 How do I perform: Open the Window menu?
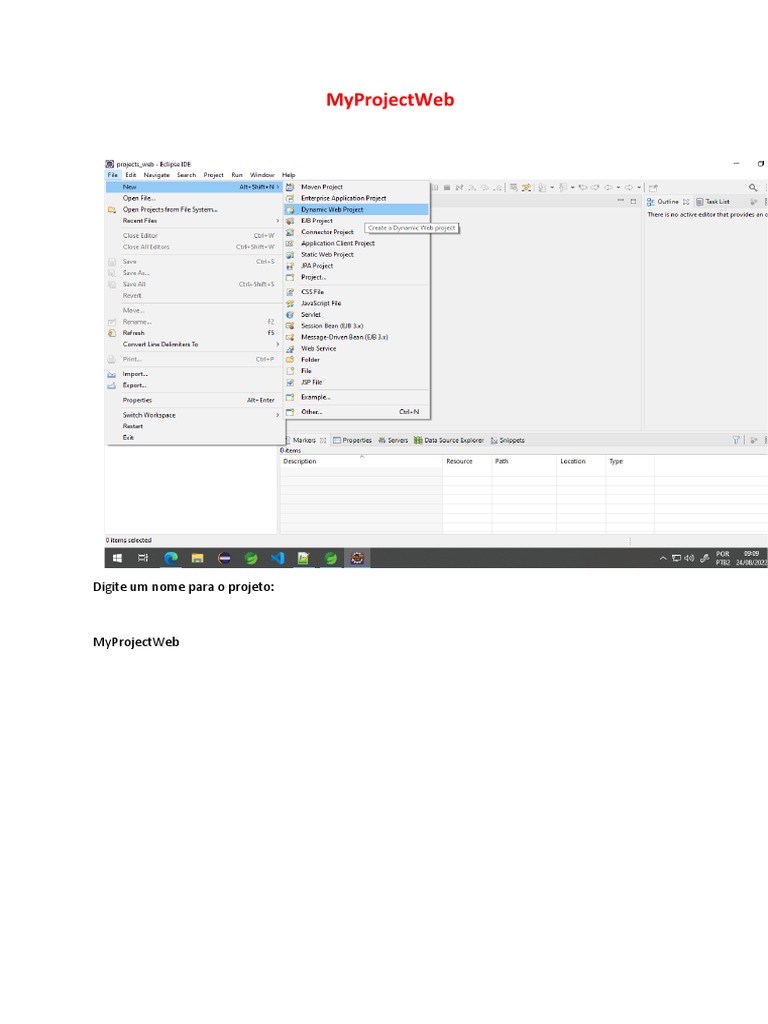(x=263, y=175)
